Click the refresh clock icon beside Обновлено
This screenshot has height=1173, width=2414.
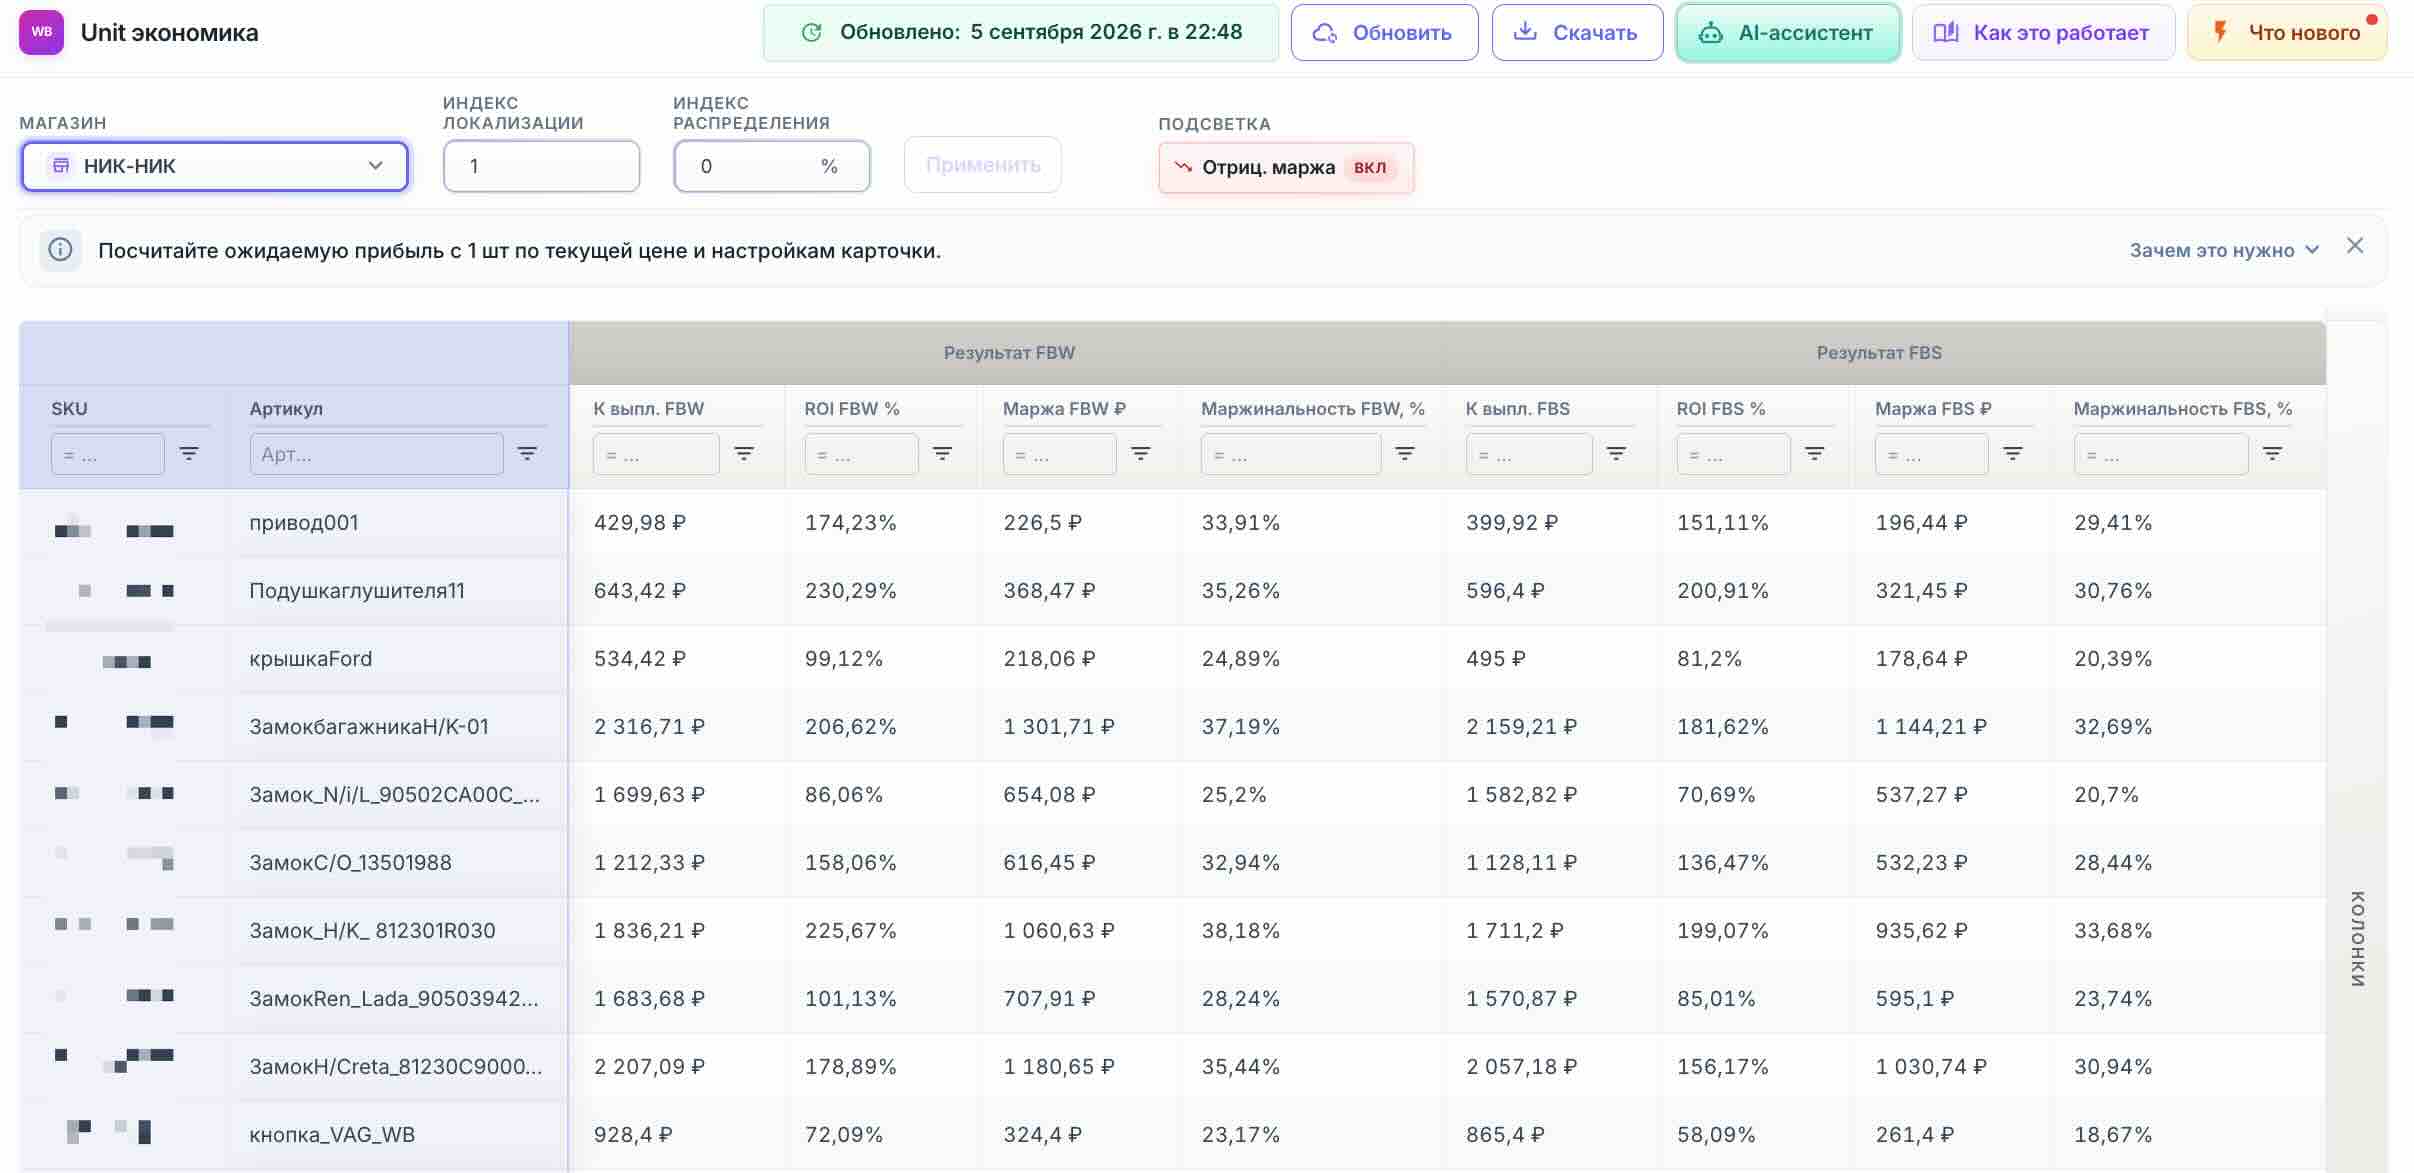(x=812, y=33)
